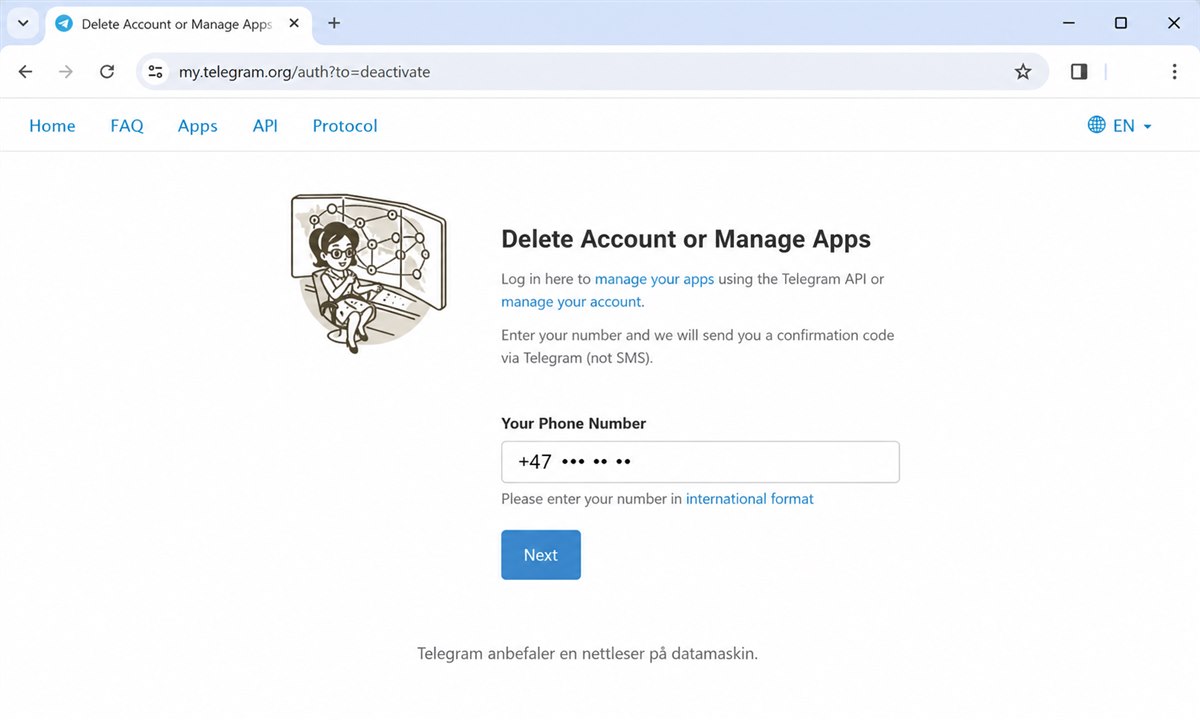1200x720 pixels.
Task: Open the 'international format' link
Action: tap(750, 498)
